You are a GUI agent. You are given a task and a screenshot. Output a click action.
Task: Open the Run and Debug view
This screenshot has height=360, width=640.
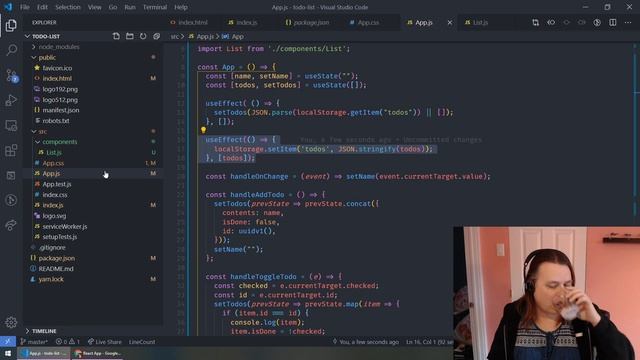pos(11,100)
